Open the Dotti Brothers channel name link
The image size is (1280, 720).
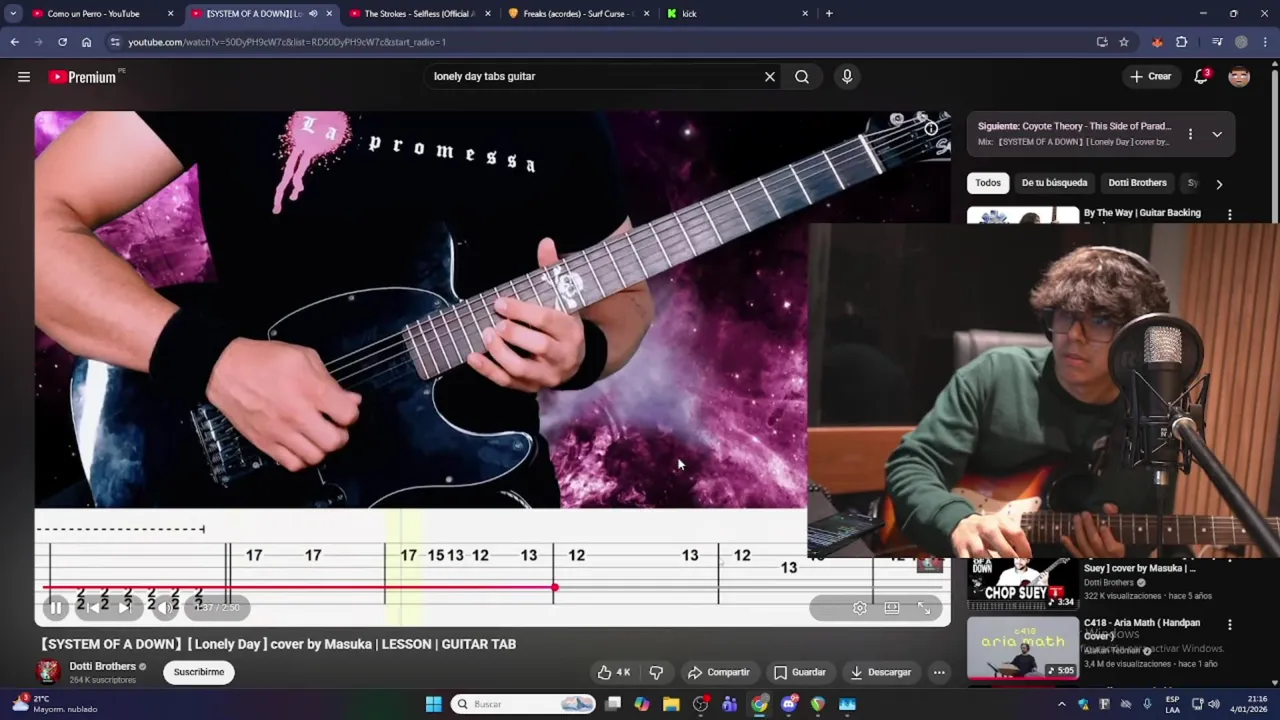click(x=102, y=666)
